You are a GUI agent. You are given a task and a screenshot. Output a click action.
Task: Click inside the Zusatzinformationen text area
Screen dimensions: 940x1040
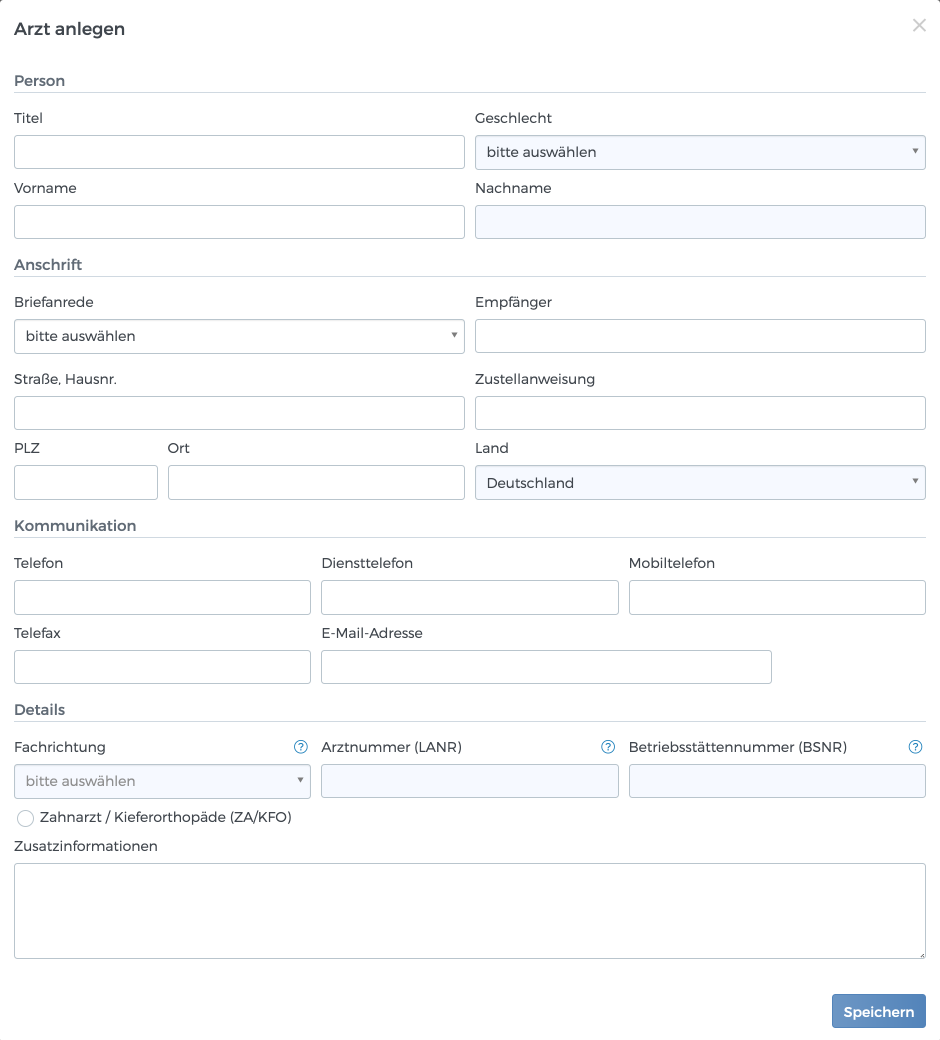[x=470, y=911]
